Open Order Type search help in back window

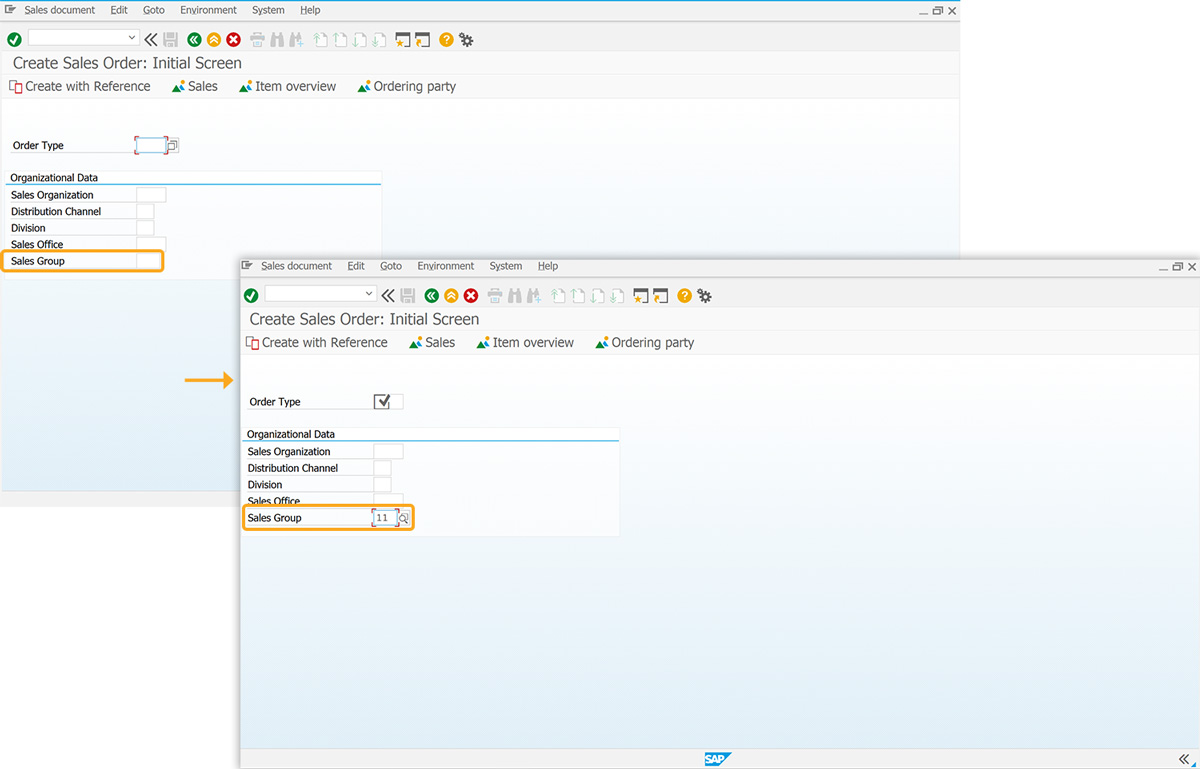(x=172, y=146)
